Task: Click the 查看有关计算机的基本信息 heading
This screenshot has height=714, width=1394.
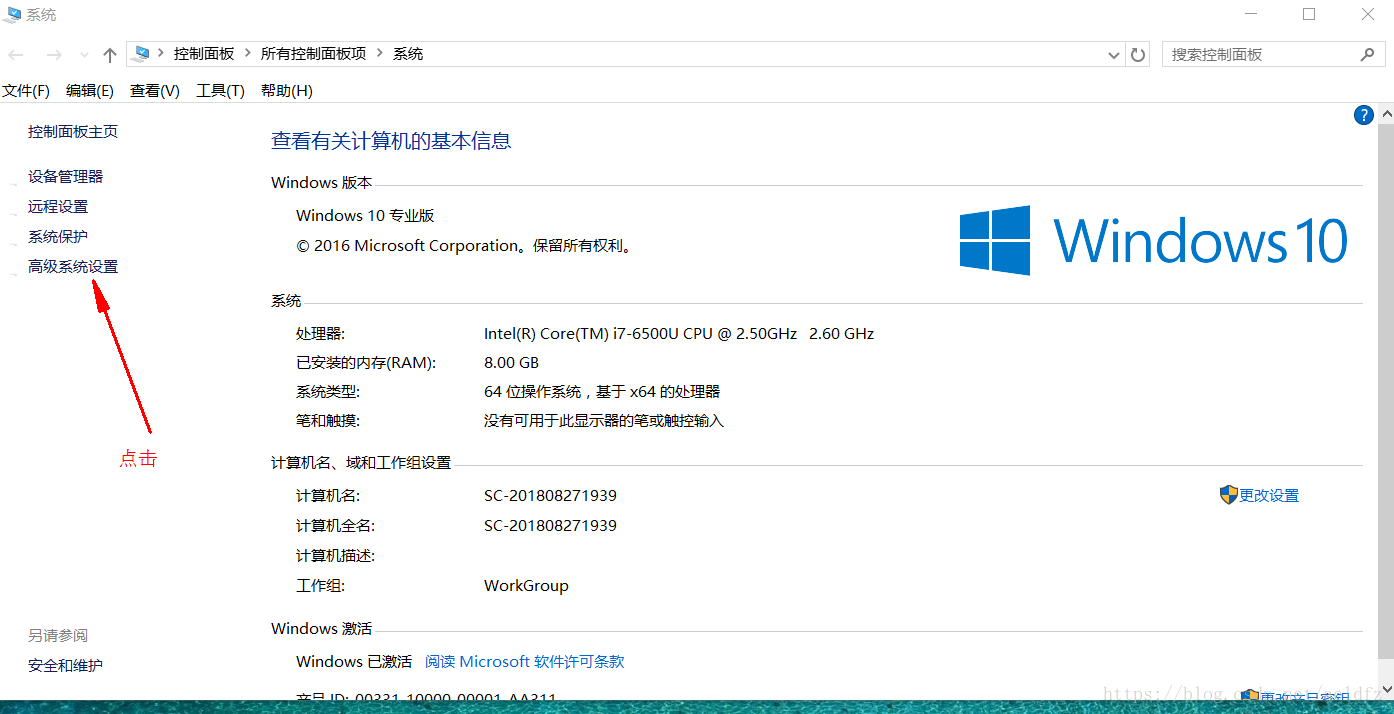Action: (x=391, y=141)
